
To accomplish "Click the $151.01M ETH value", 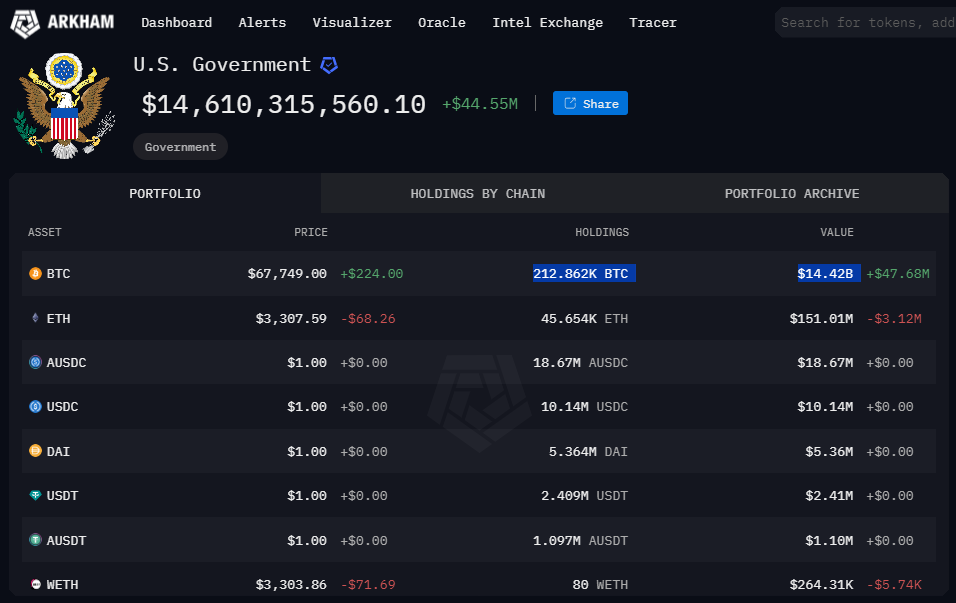I will tap(821, 318).
